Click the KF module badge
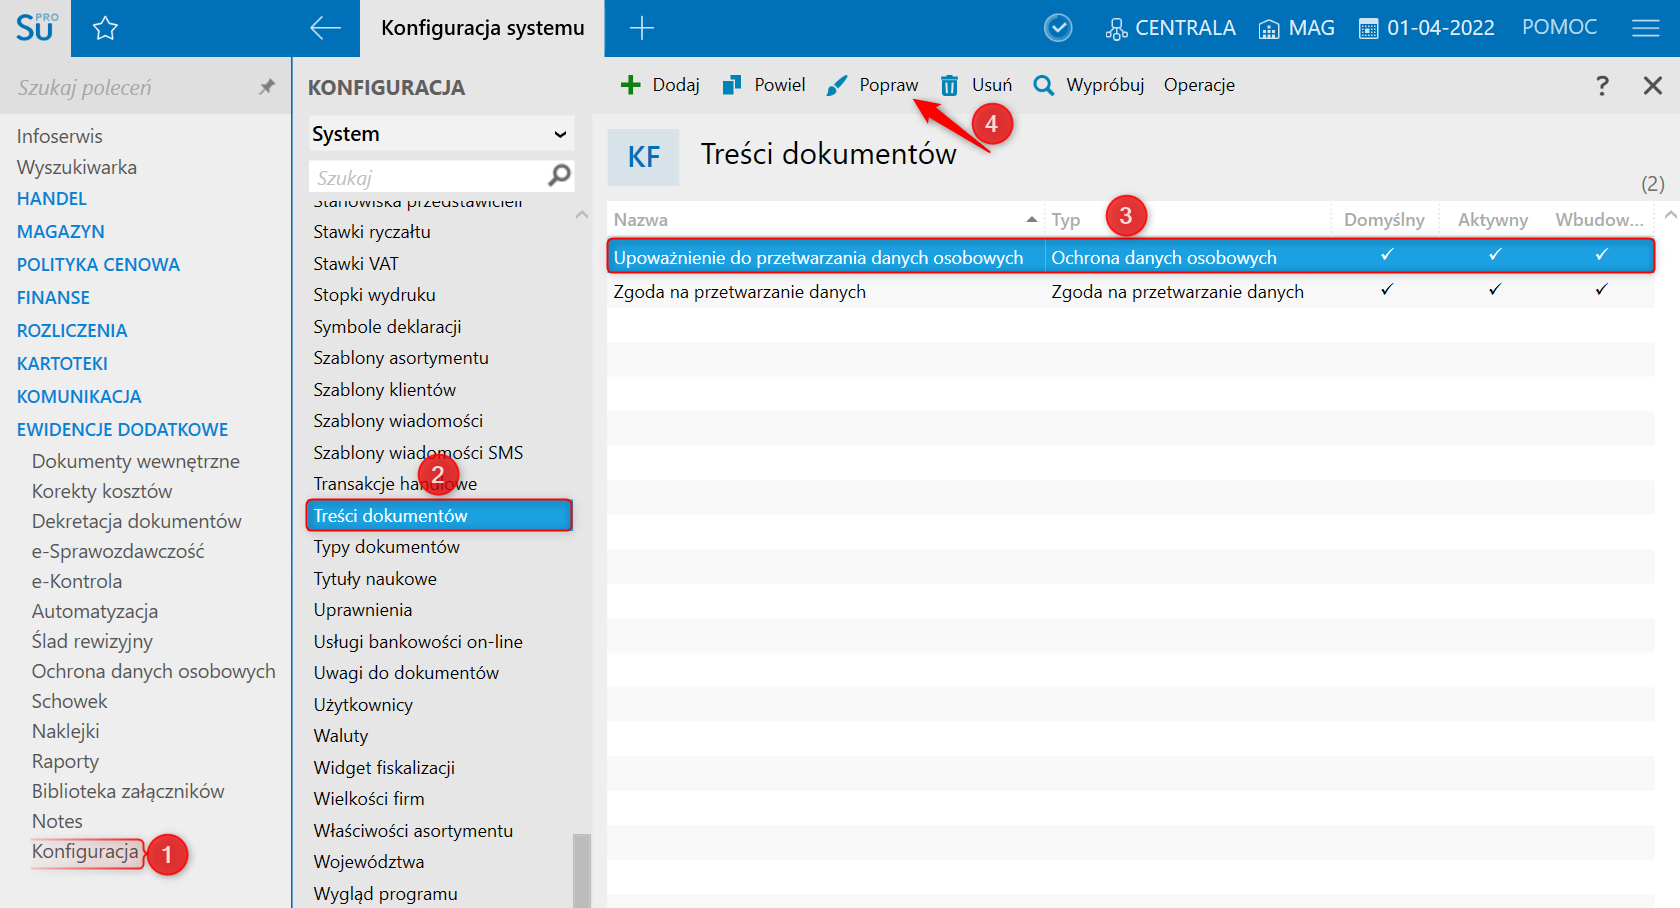 coord(643,157)
